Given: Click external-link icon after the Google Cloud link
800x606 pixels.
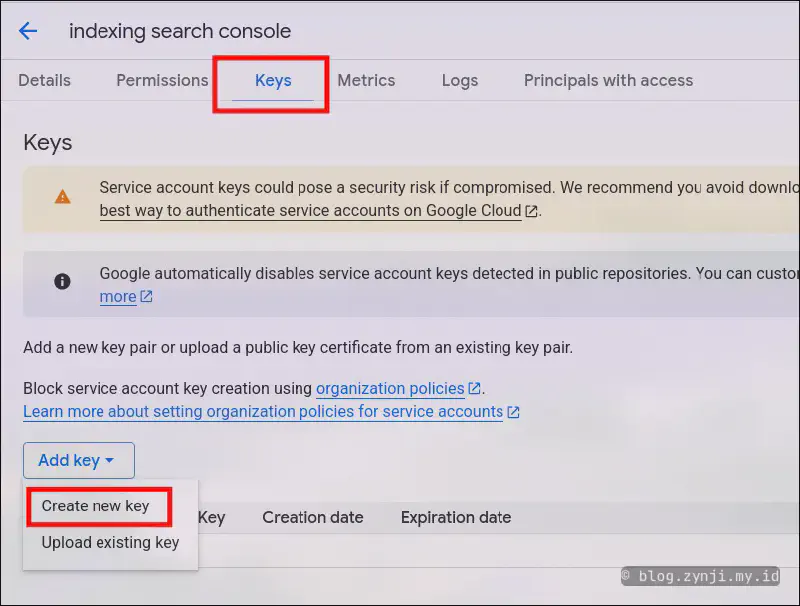Looking at the screenshot, I should coord(531,211).
